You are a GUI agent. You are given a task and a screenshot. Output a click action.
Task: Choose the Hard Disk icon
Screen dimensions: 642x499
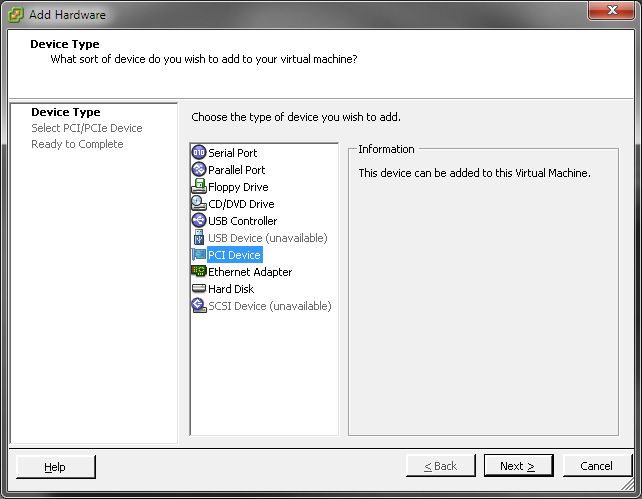[x=199, y=288]
